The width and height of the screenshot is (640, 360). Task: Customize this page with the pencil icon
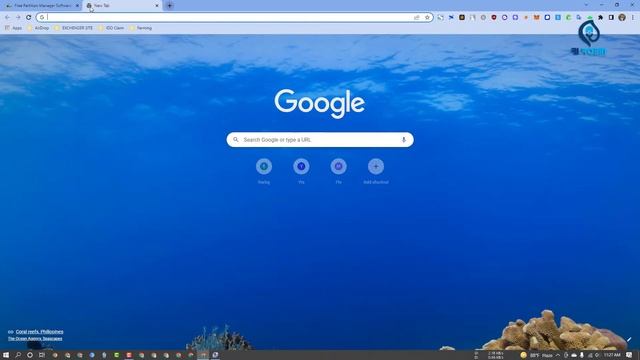(x=629, y=340)
